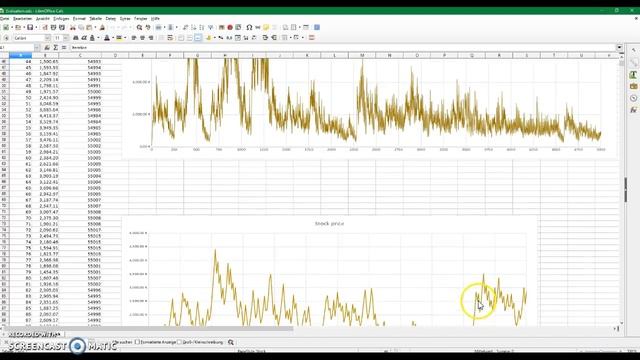
Task: Click the Open file icon
Action: pos(18,27)
